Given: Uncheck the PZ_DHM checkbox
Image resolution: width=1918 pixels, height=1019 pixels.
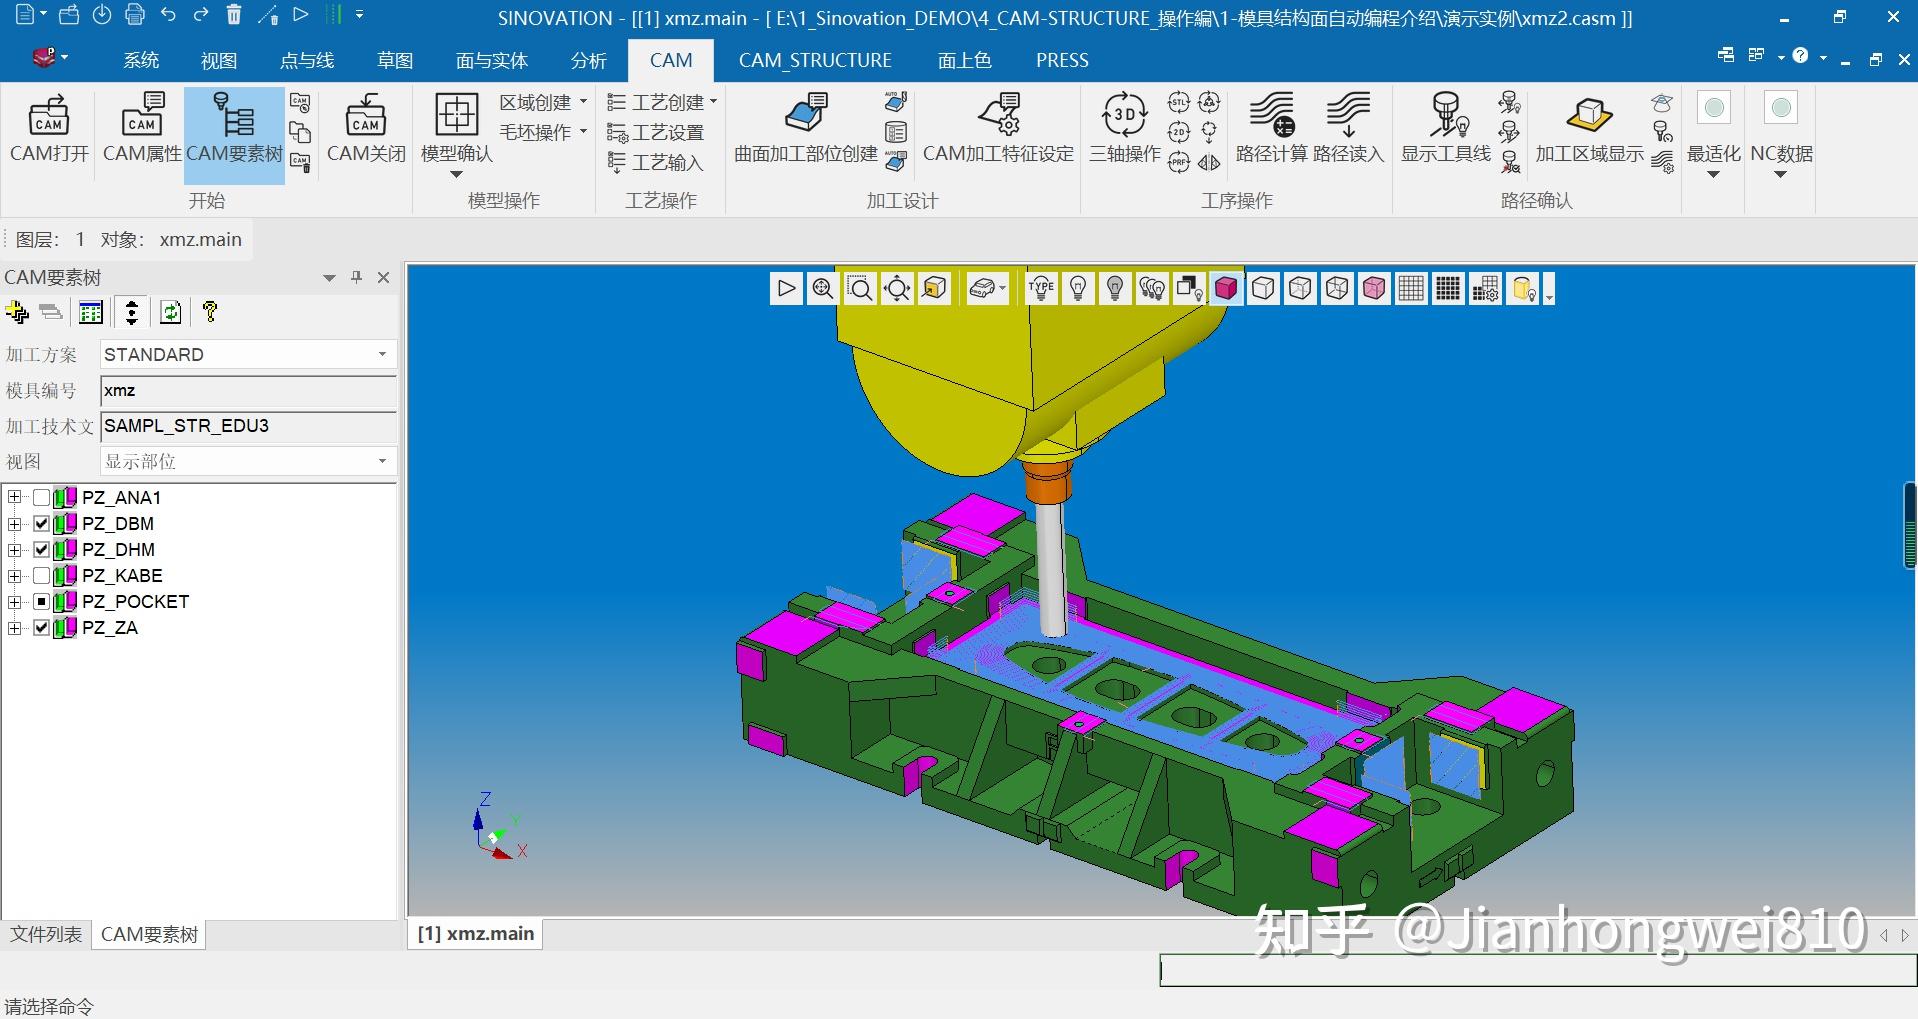Looking at the screenshot, I should tap(41, 550).
